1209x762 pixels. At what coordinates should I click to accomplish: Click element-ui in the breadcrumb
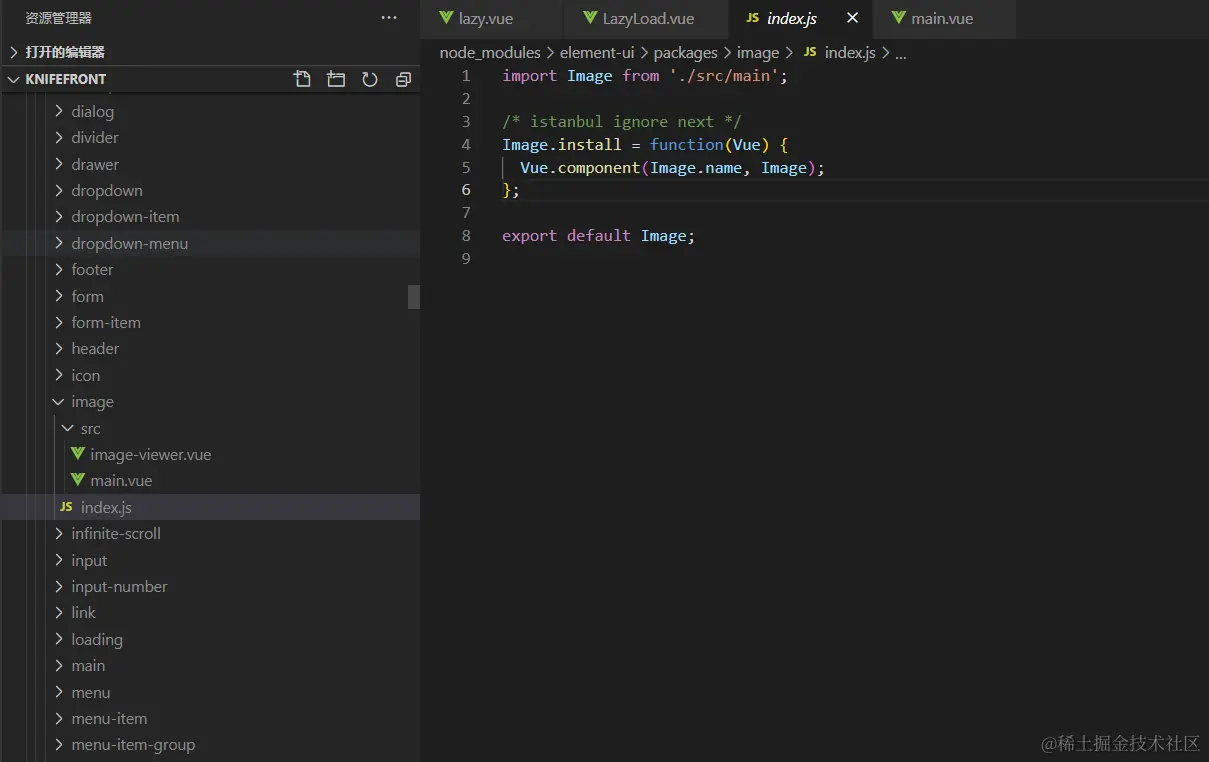pyautogui.click(x=597, y=52)
